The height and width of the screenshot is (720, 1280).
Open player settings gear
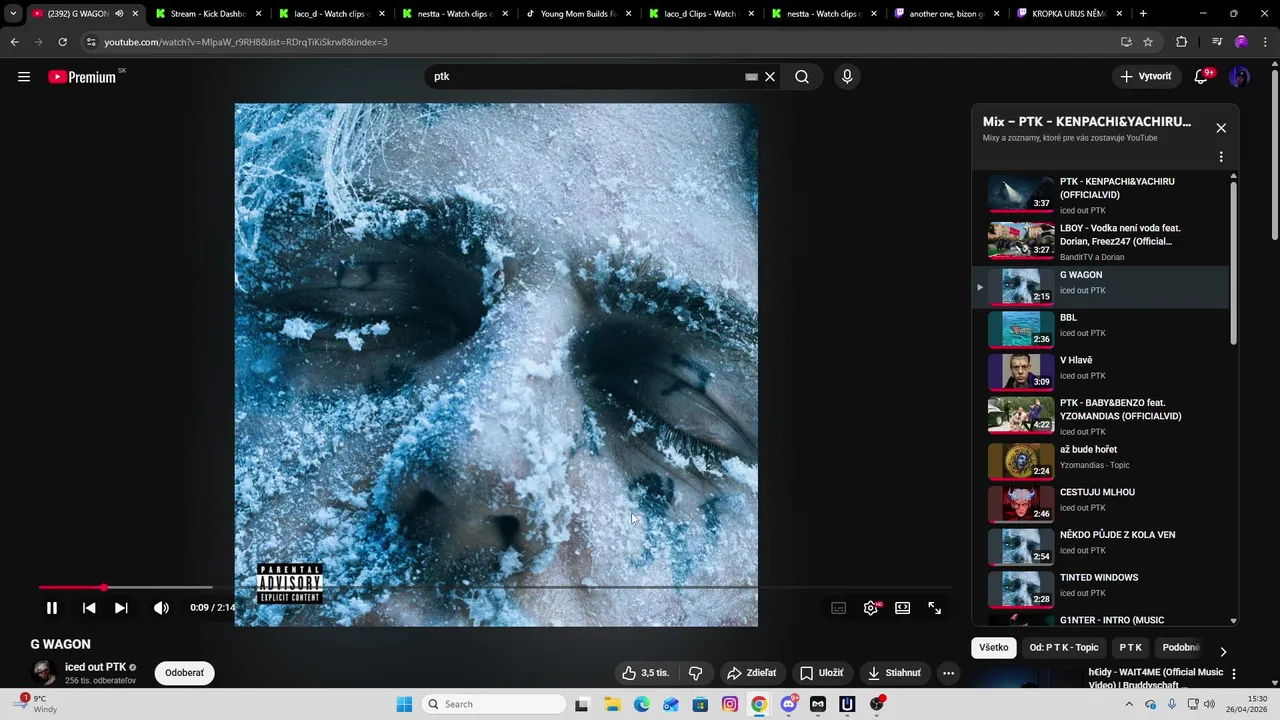tap(871, 608)
